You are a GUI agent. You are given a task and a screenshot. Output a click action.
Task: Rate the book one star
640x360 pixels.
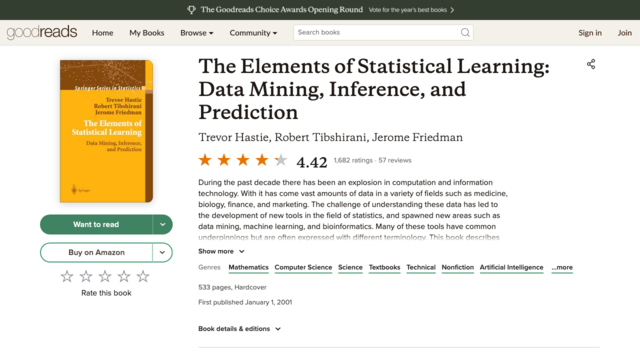point(67,276)
